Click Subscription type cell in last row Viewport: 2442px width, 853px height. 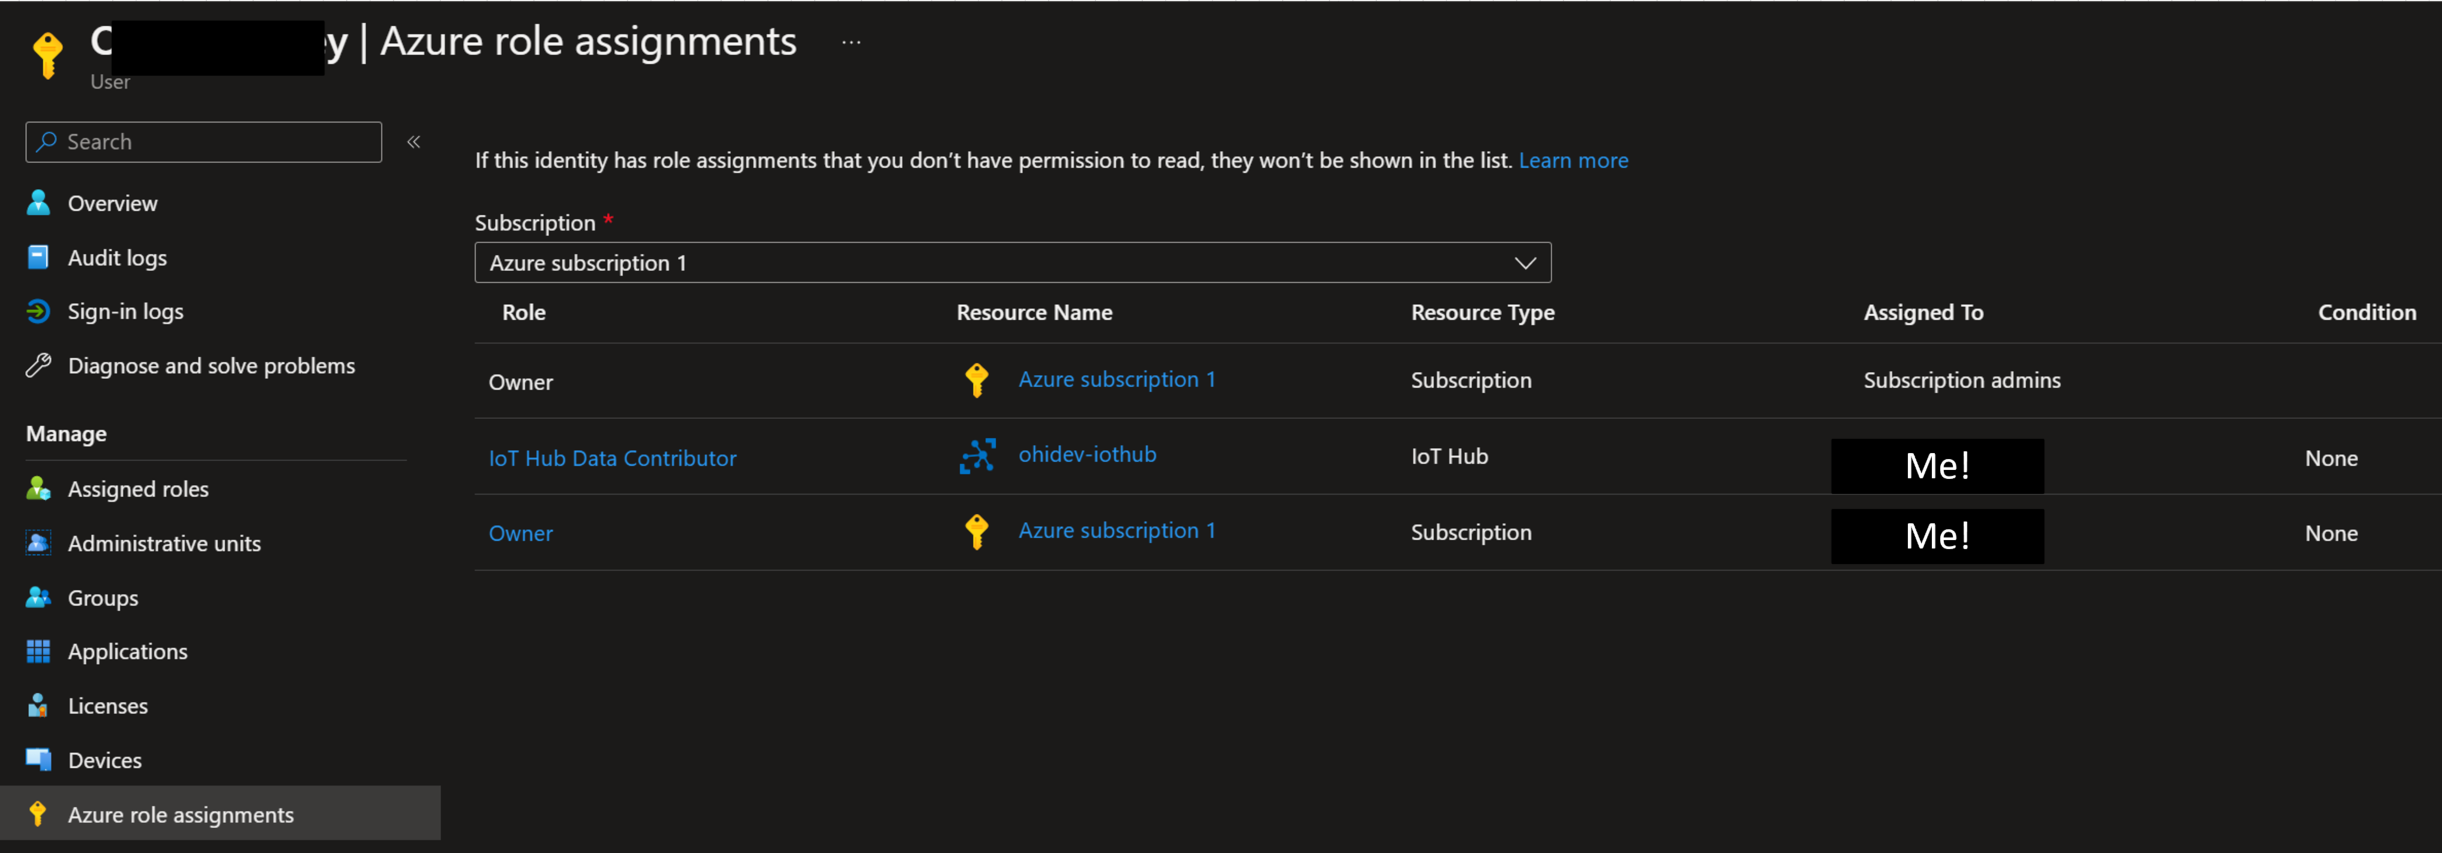[x=1471, y=532]
